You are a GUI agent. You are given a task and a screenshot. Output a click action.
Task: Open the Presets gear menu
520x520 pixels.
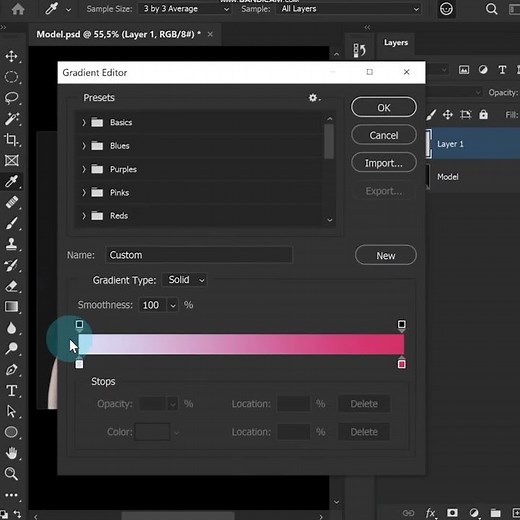(x=314, y=98)
